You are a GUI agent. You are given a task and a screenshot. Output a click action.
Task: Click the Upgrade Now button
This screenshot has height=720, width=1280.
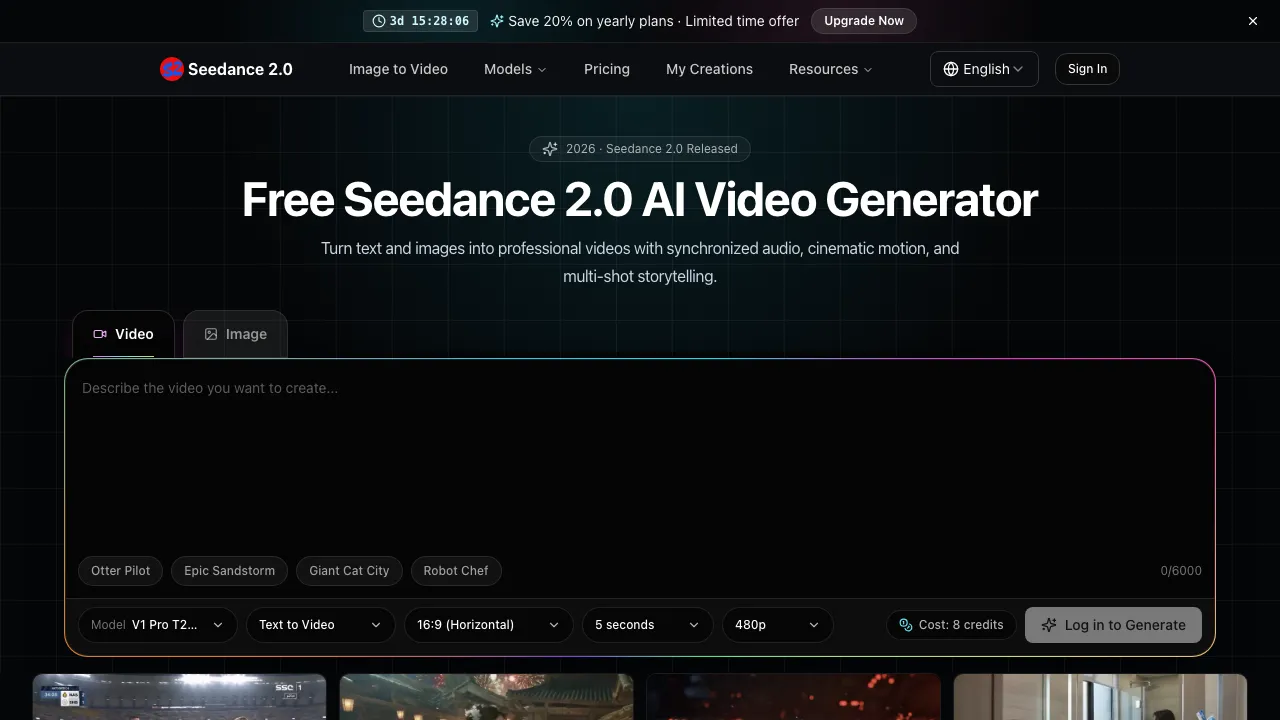click(864, 21)
